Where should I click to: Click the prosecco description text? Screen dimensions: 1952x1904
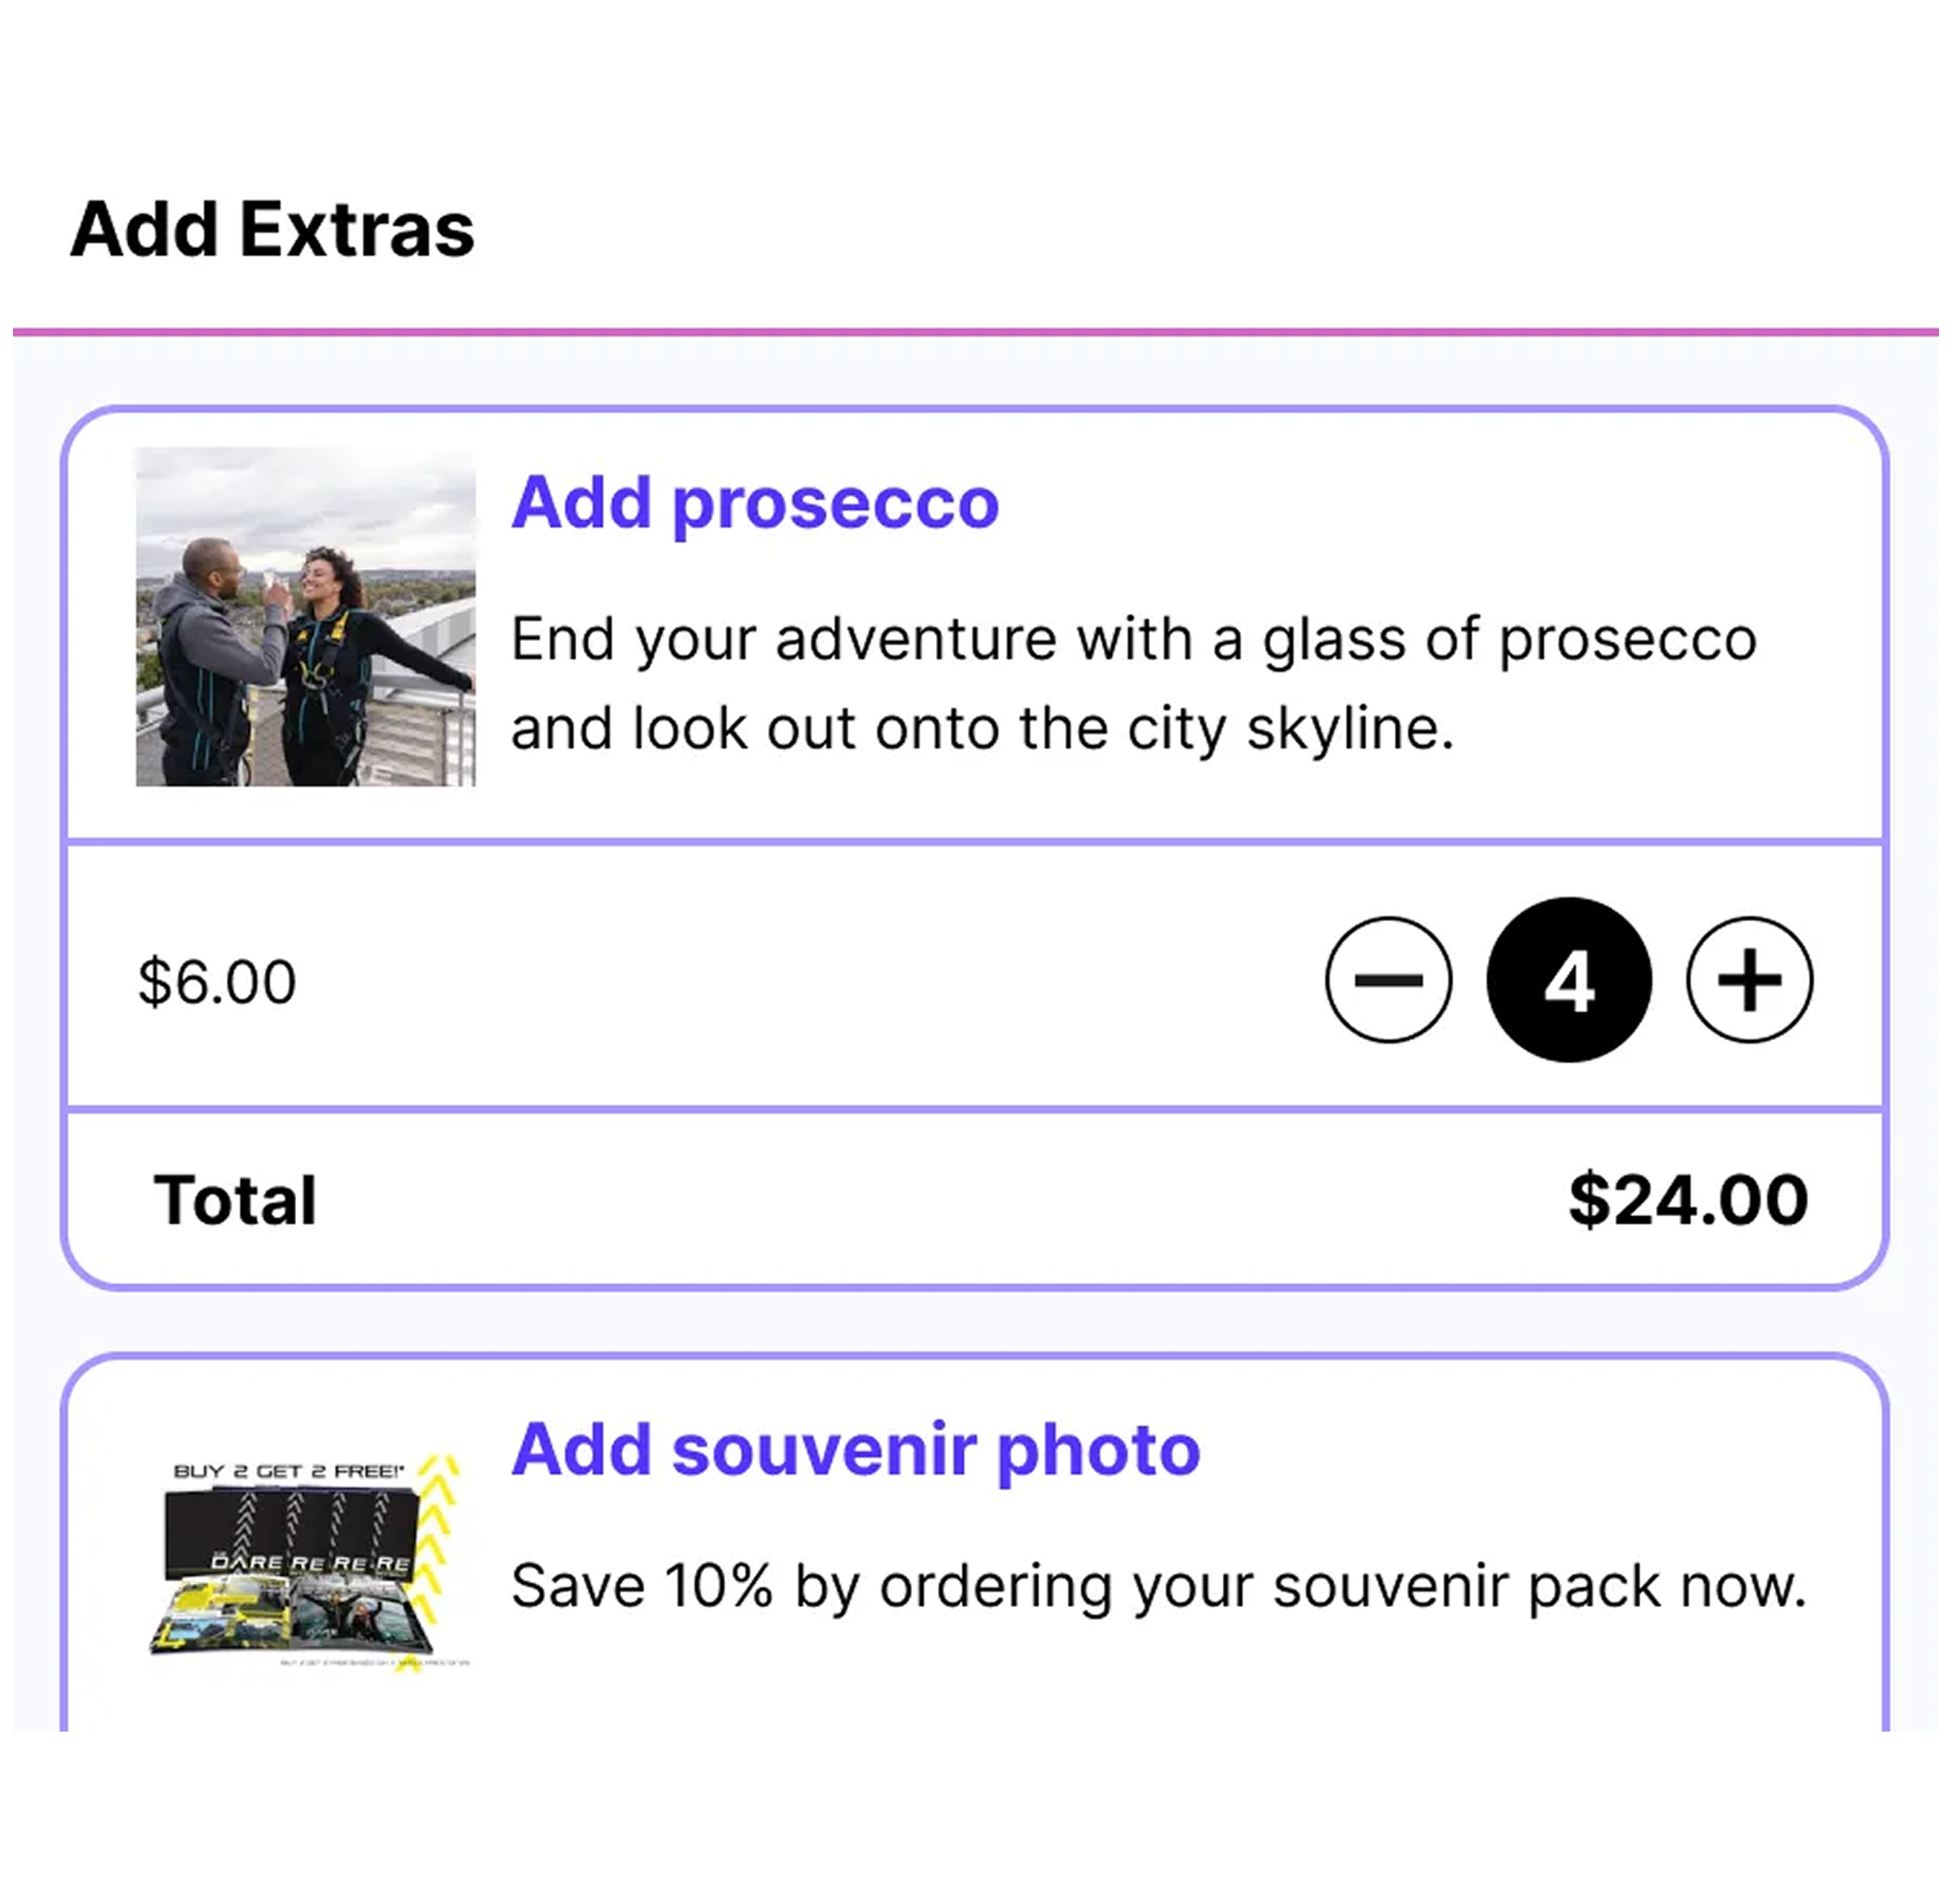click(x=1133, y=683)
